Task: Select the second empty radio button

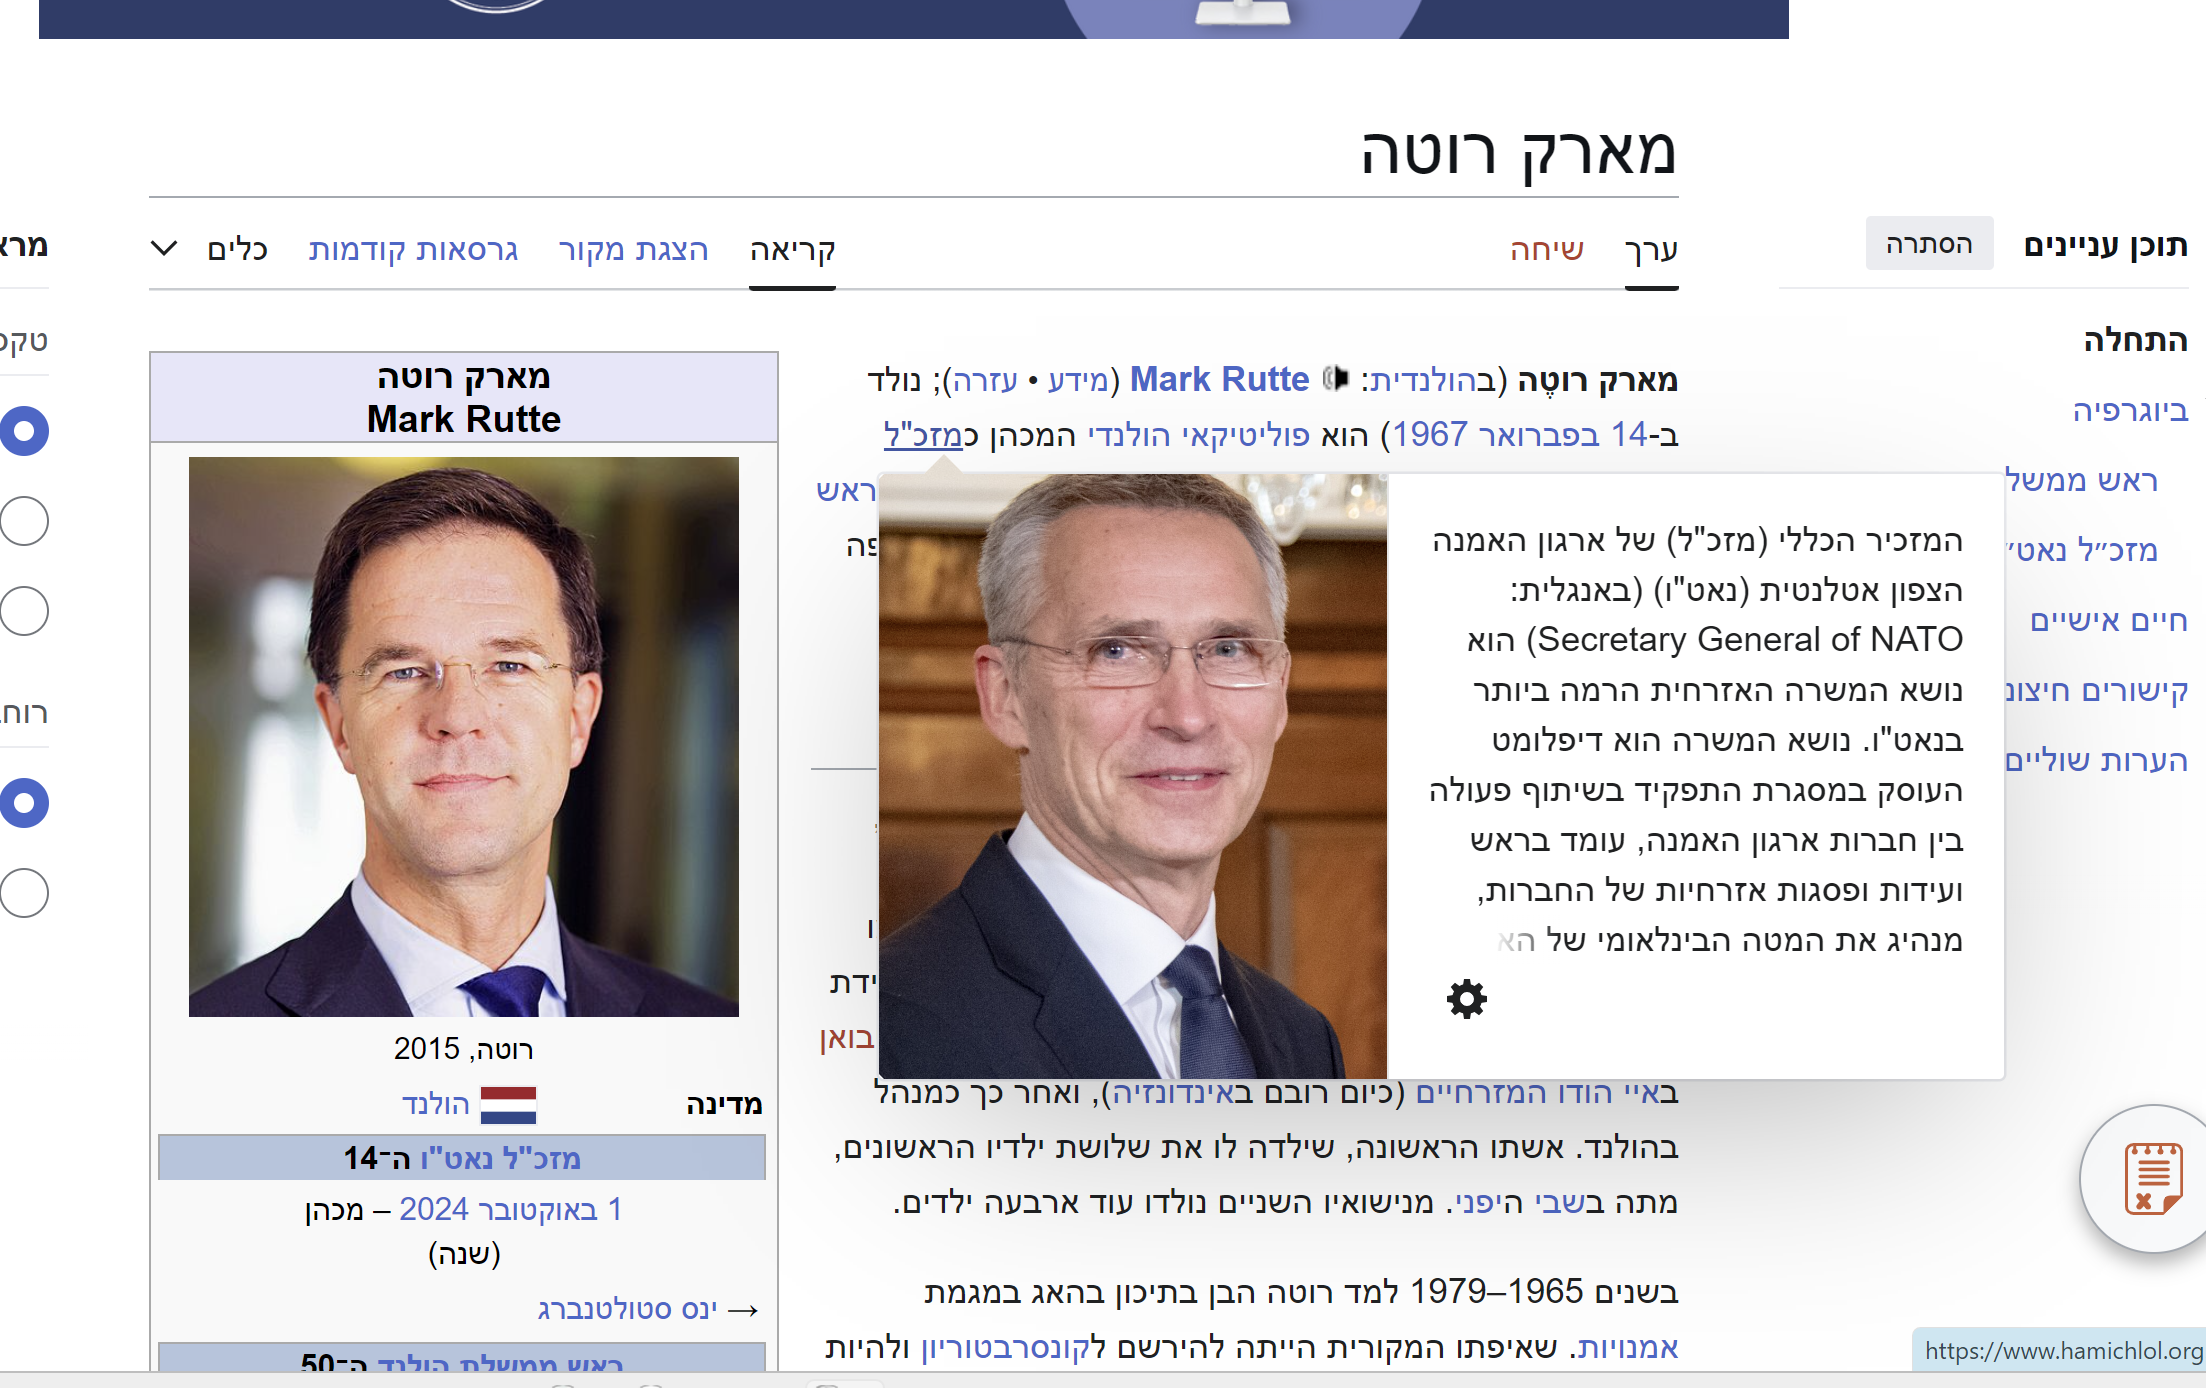Action: tap(22, 611)
